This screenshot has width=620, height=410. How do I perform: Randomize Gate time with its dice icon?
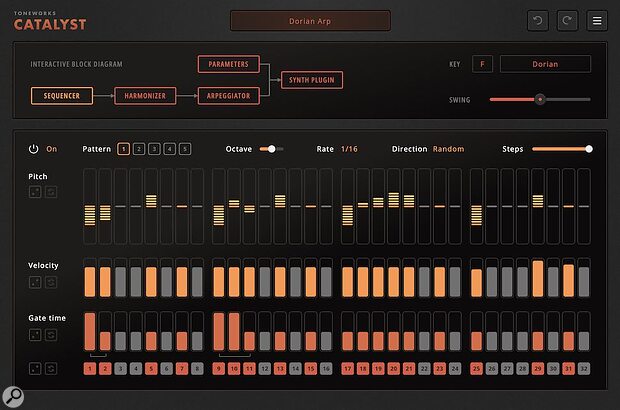tap(35, 335)
